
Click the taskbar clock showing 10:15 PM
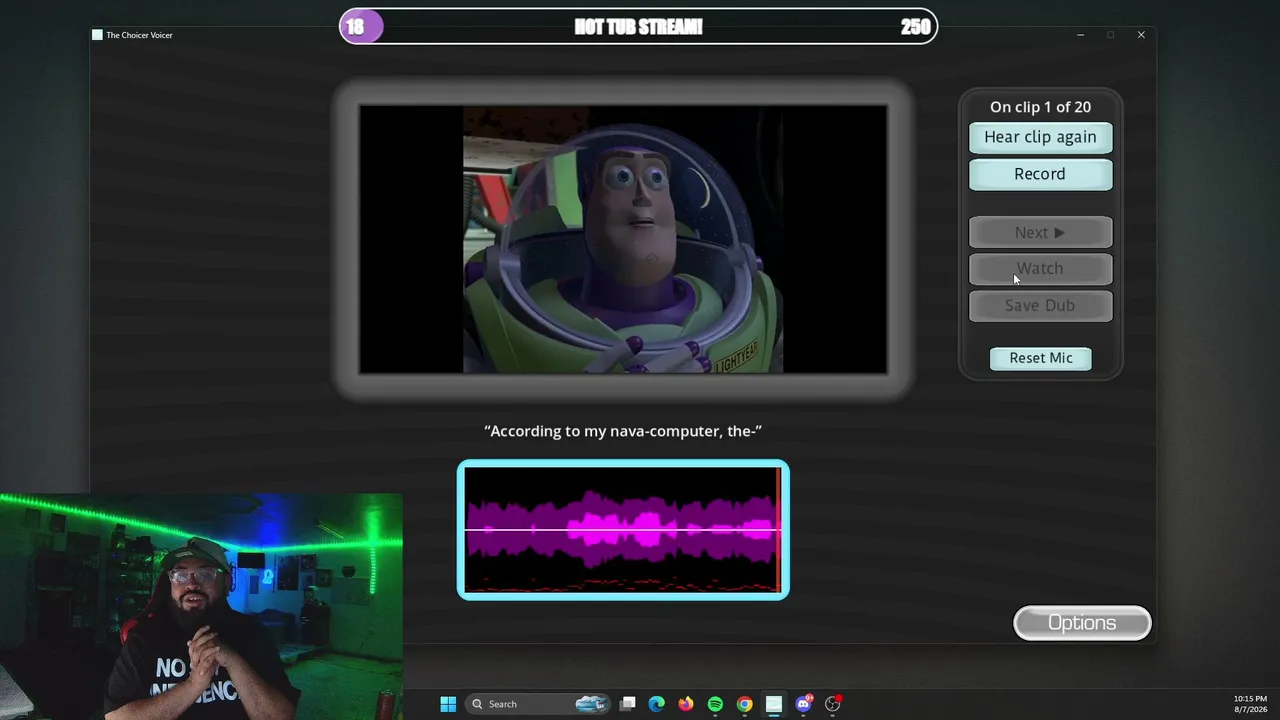tap(1250, 704)
